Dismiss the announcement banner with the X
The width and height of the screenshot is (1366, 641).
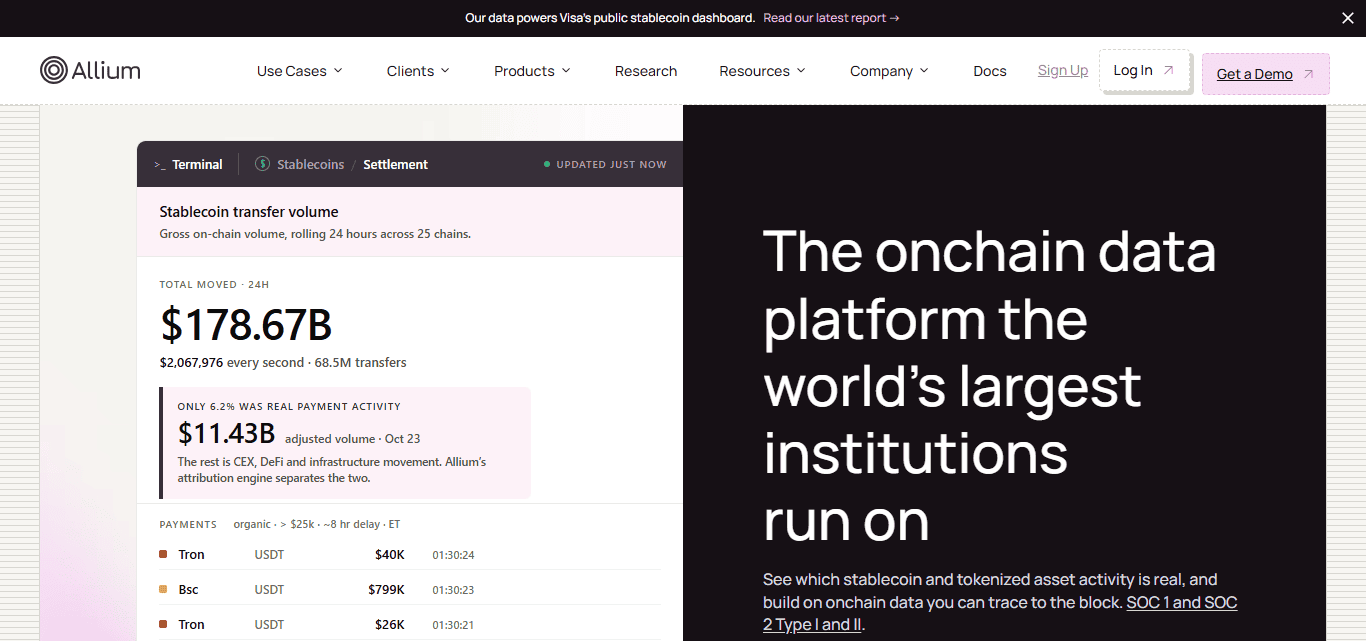(x=1347, y=18)
